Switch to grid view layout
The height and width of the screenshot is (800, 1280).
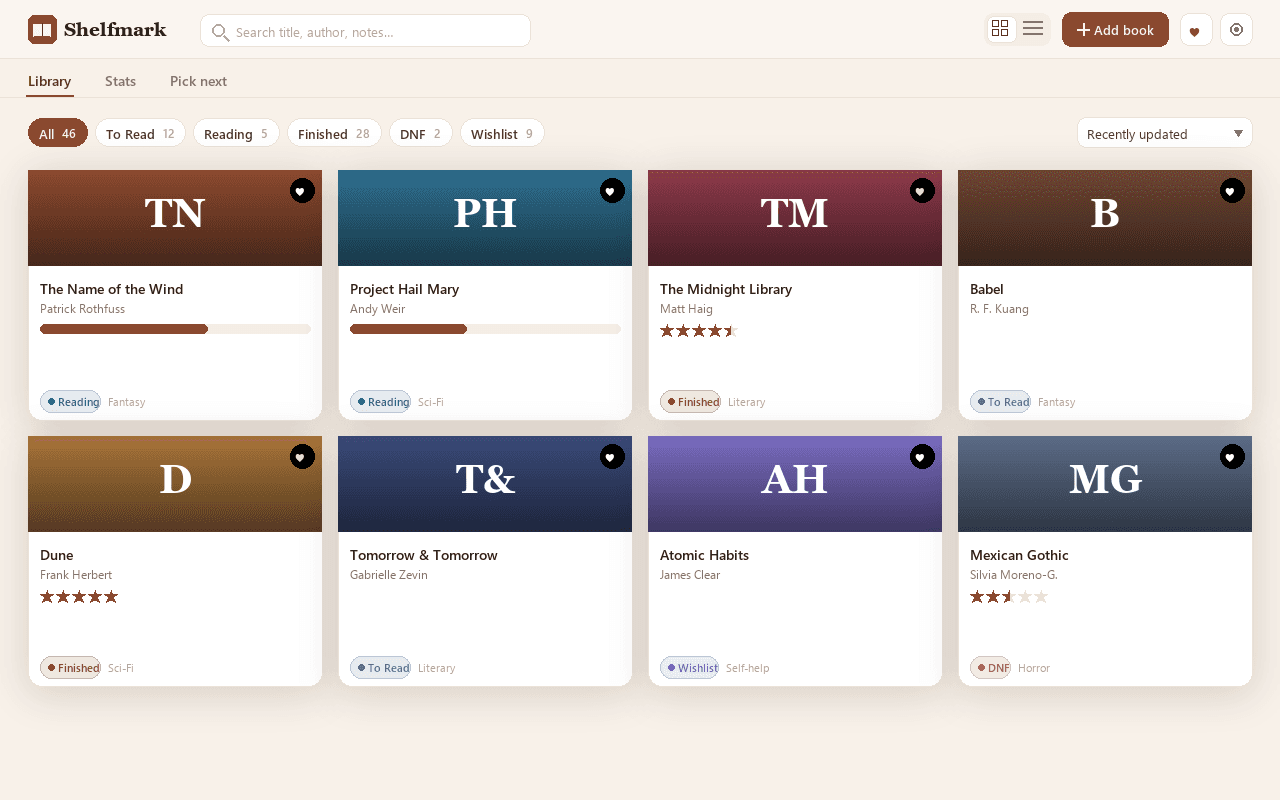(1000, 29)
